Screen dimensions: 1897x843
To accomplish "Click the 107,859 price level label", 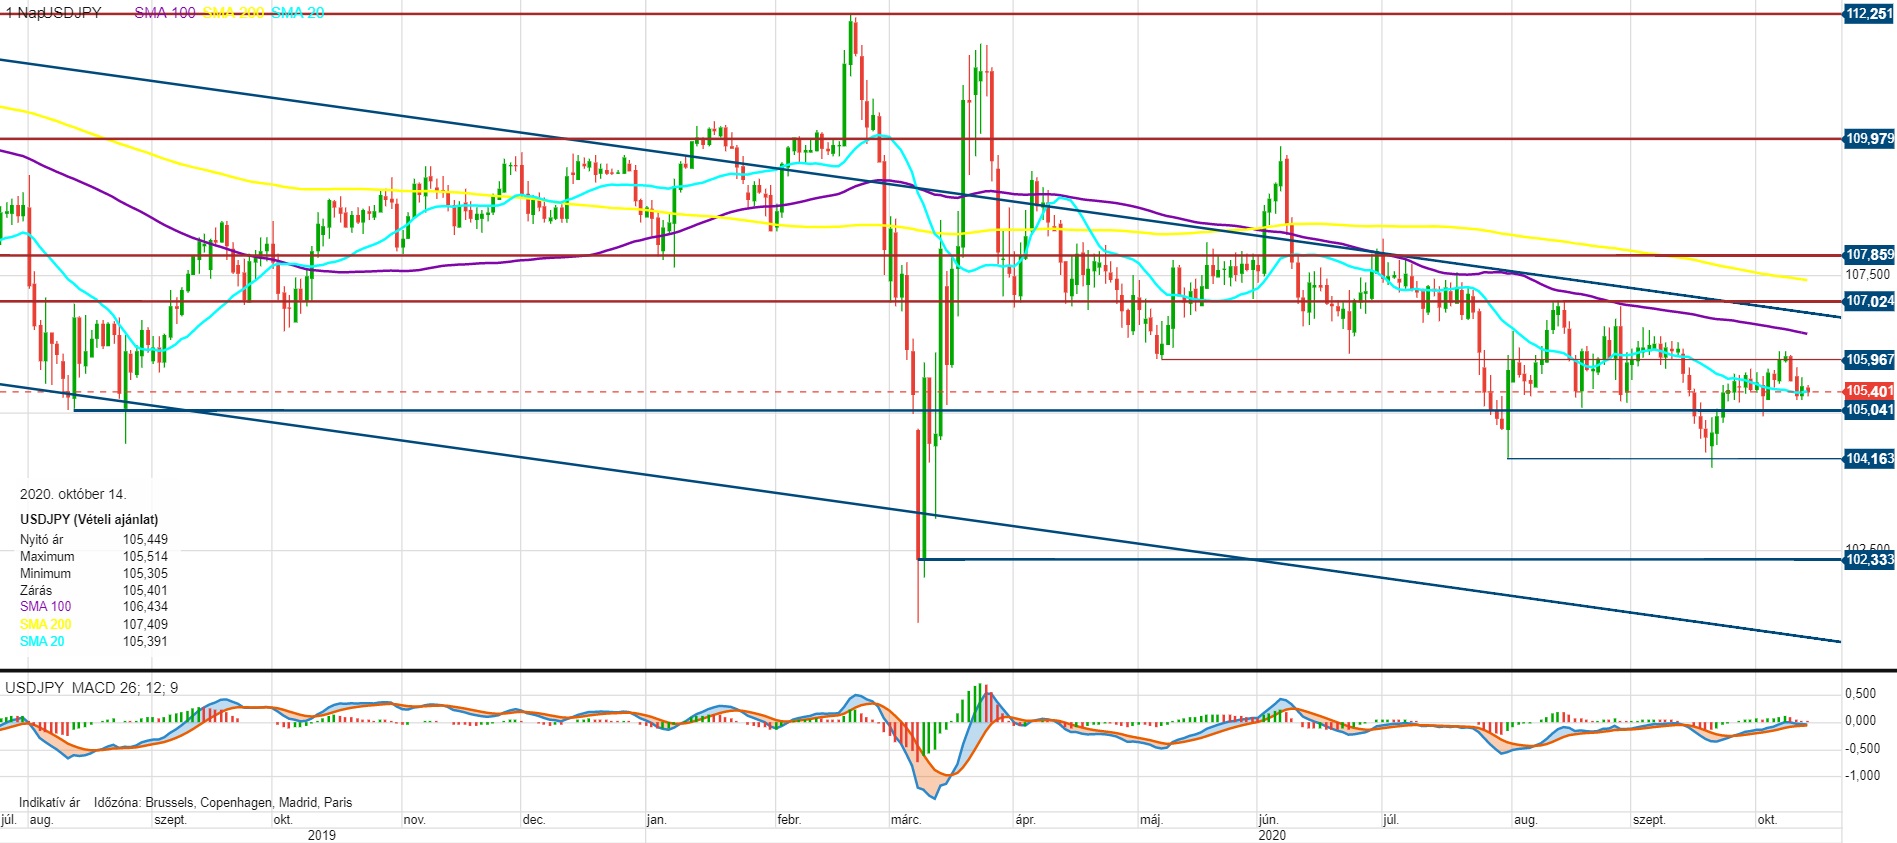I will (1869, 255).
